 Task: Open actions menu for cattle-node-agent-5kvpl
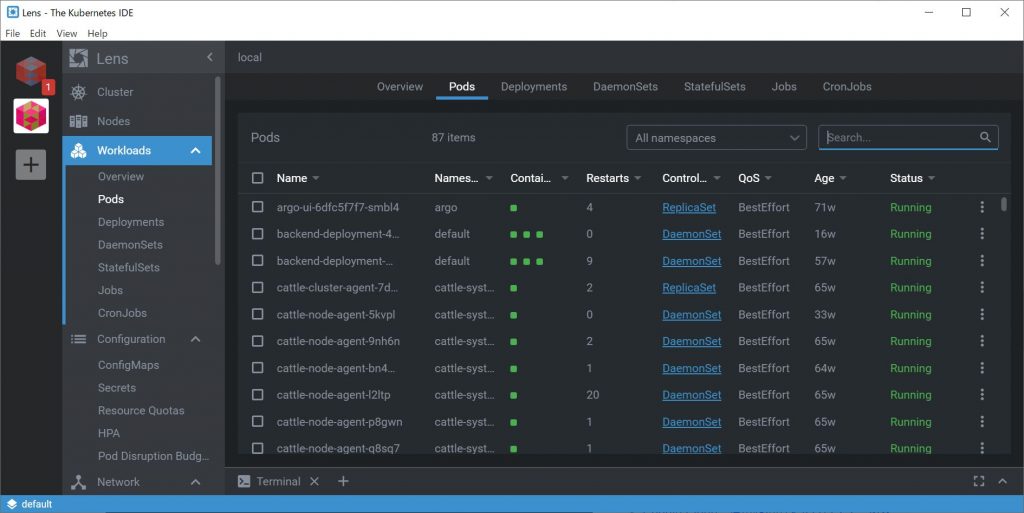982,314
